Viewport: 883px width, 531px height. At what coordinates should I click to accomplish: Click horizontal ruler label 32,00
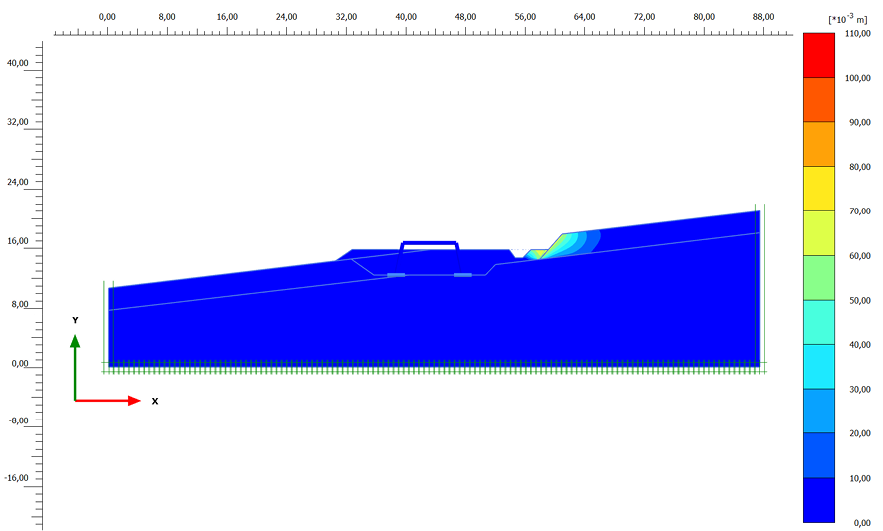346,17
